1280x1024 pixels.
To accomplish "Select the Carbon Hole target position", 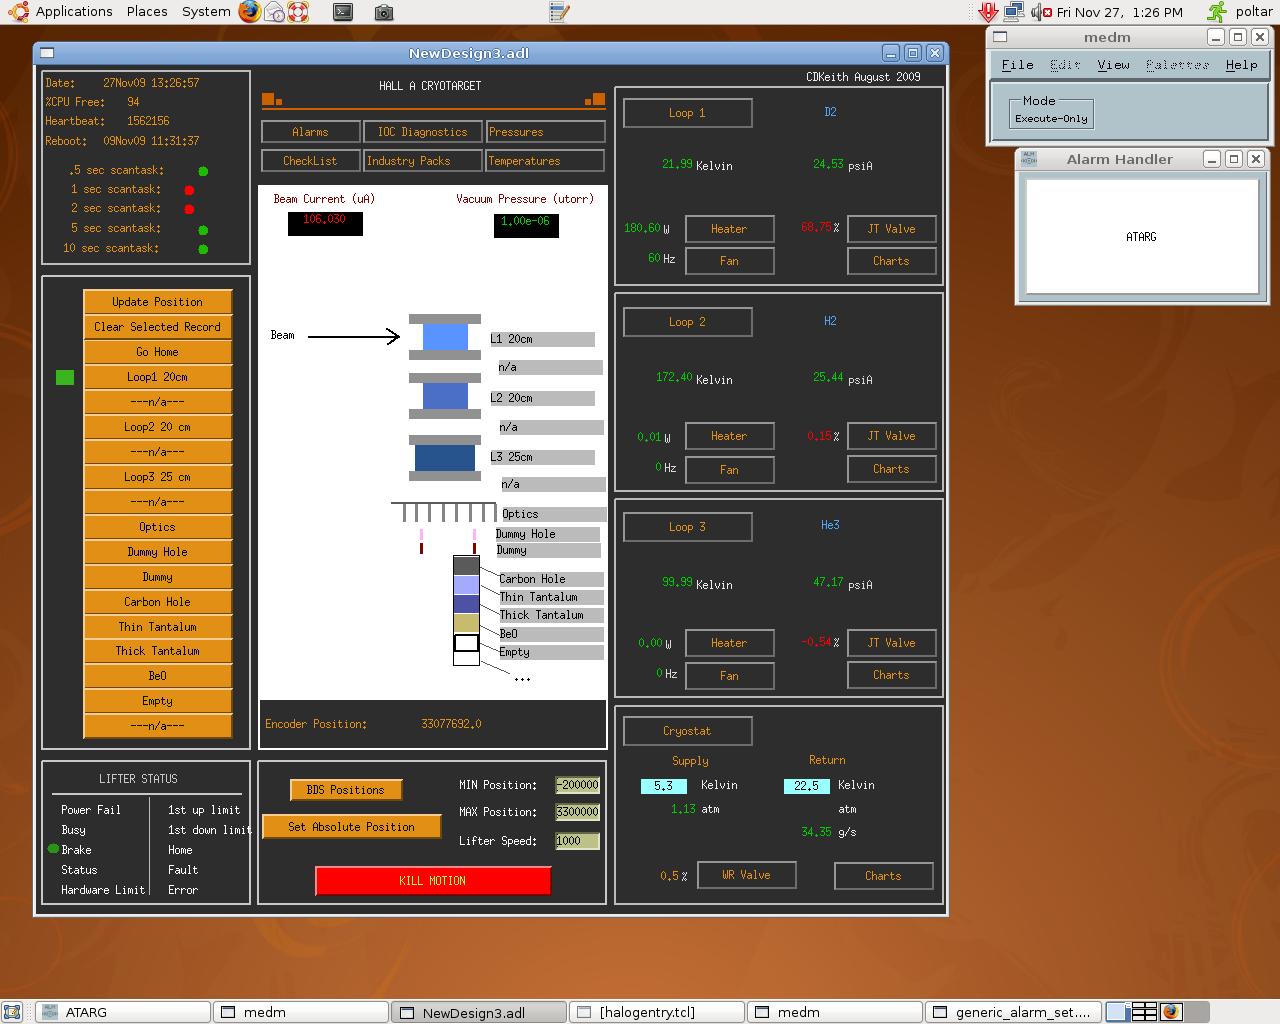I will pos(158,602).
